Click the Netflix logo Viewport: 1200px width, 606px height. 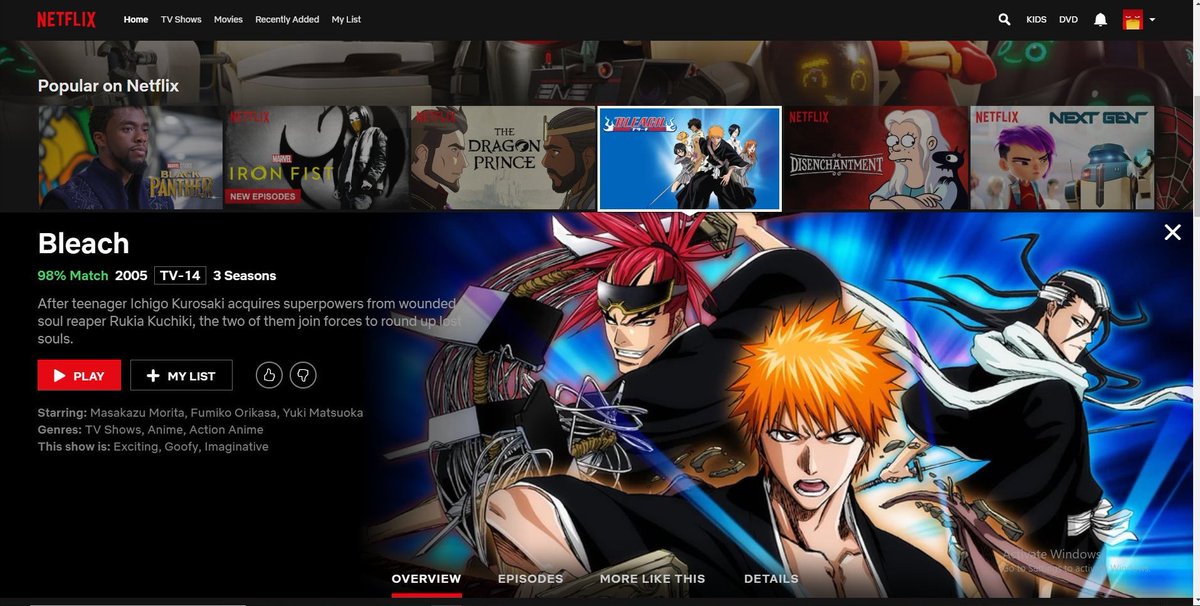(x=66, y=19)
